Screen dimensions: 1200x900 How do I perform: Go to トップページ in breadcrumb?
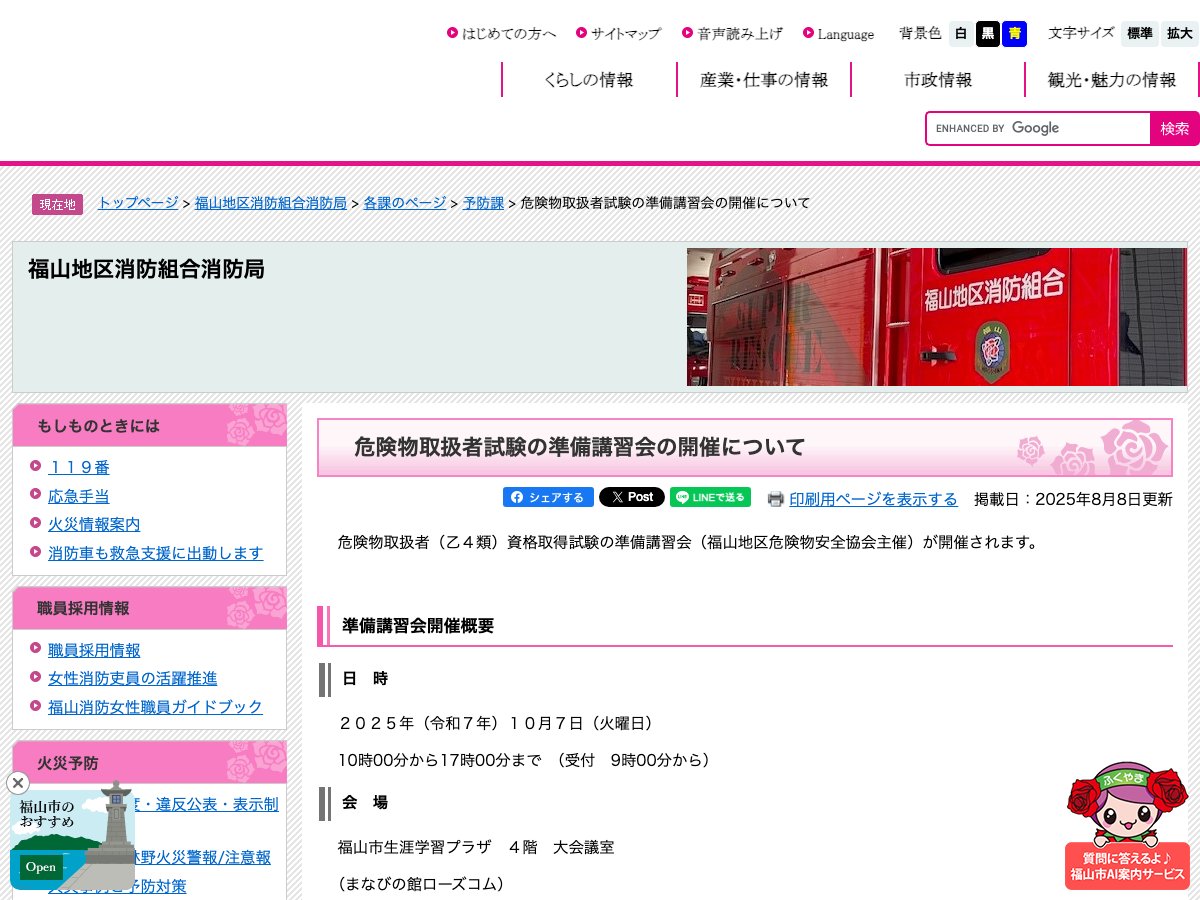[x=138, y=203]
